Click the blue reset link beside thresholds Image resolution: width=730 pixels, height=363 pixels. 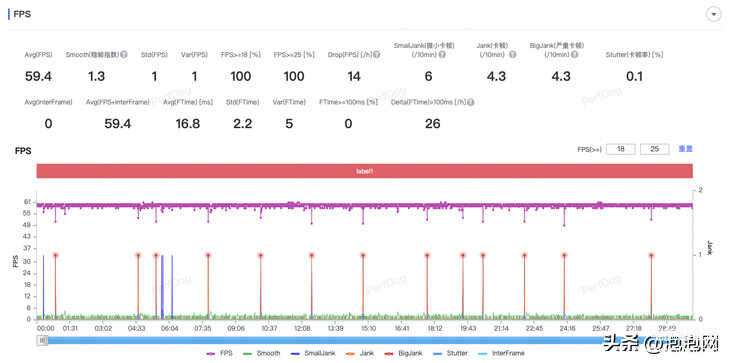[685, 149]
